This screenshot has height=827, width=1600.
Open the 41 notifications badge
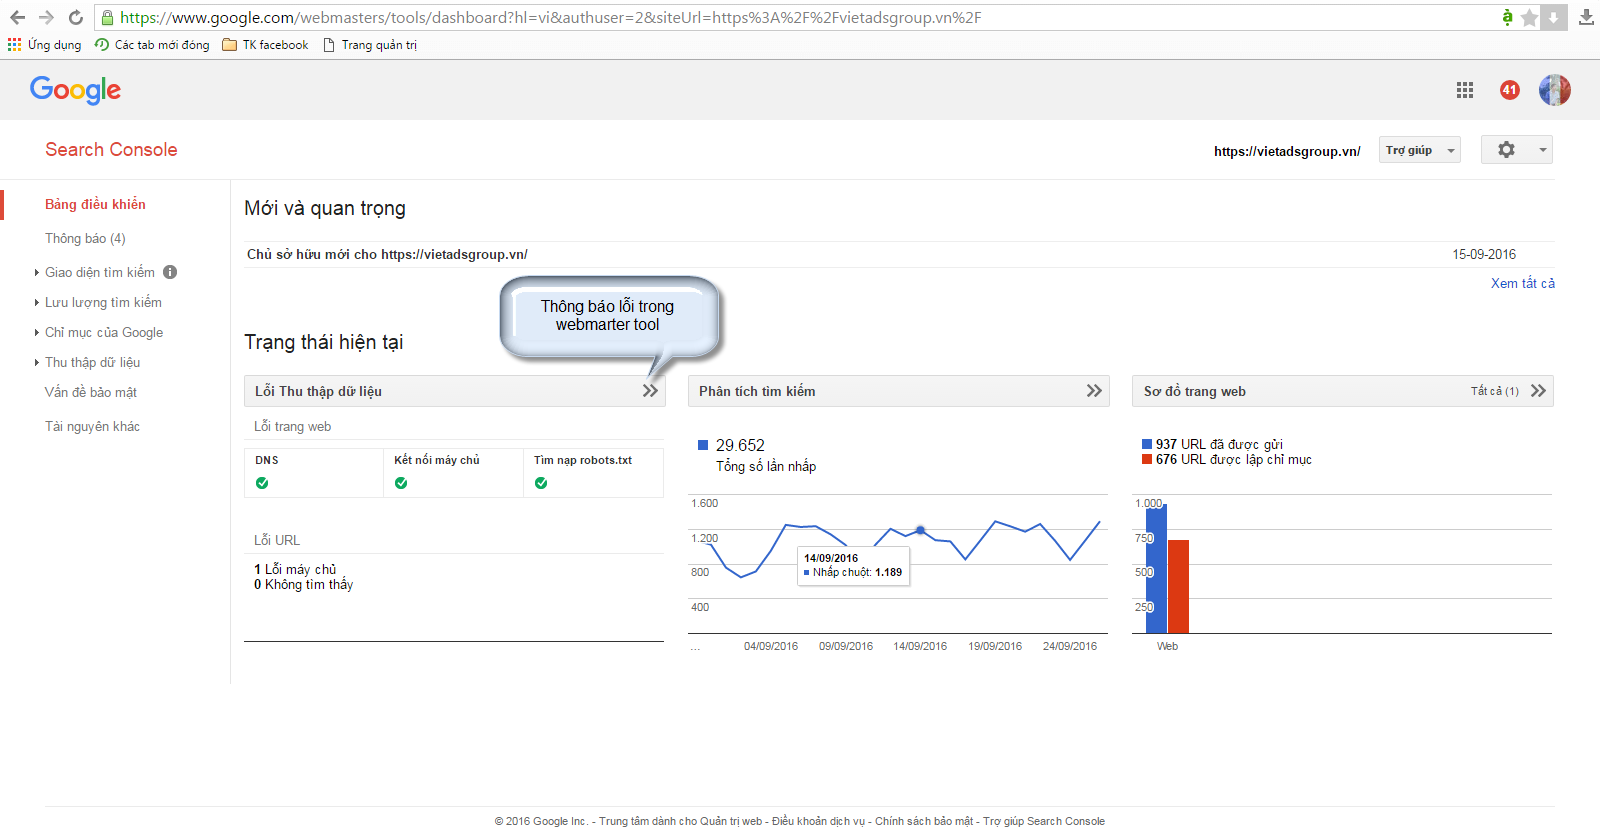coord(1510,90)
